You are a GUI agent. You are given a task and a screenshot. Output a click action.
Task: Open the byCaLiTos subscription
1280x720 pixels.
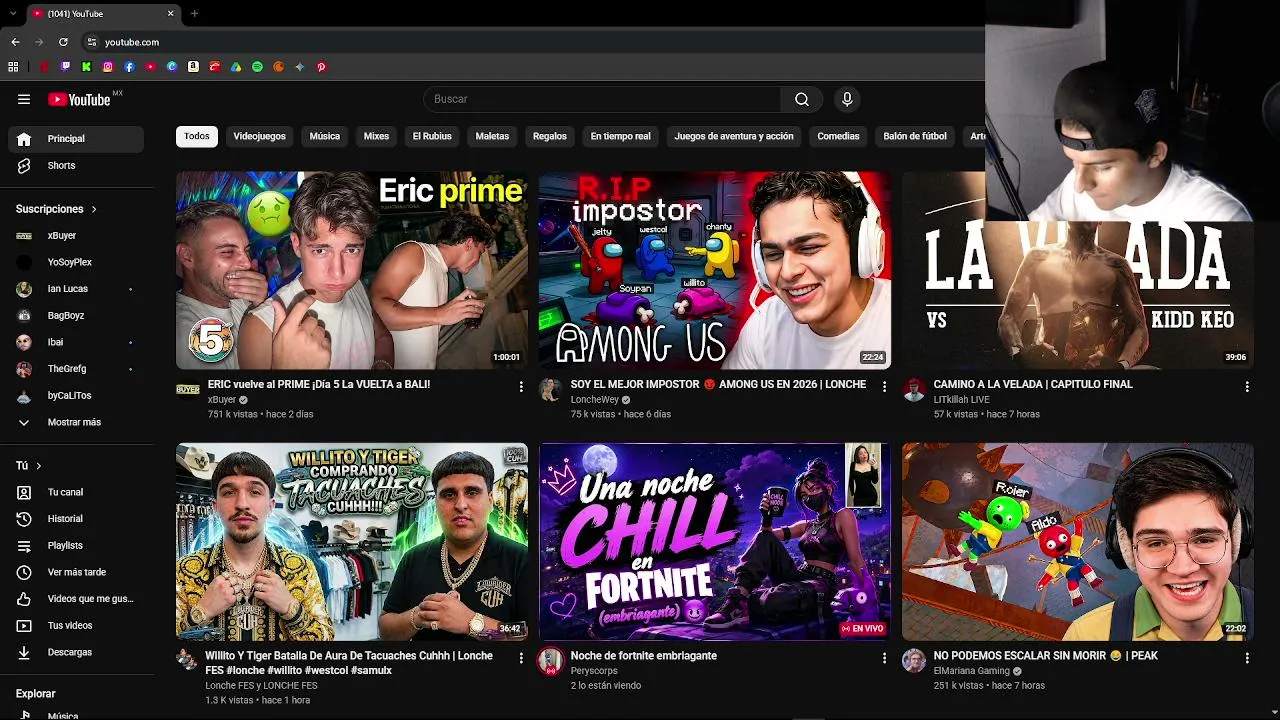coord(76,396)
